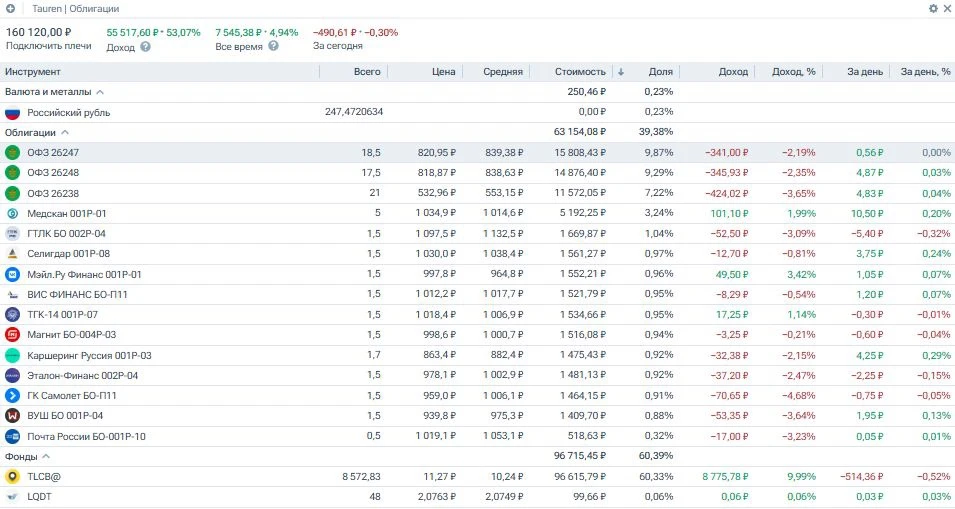The height and width of the screenshot is (509, 955).
Task: Select Мэйл.Ру Финанс 001Р-01 name
Action: click(x=84, y=275)
